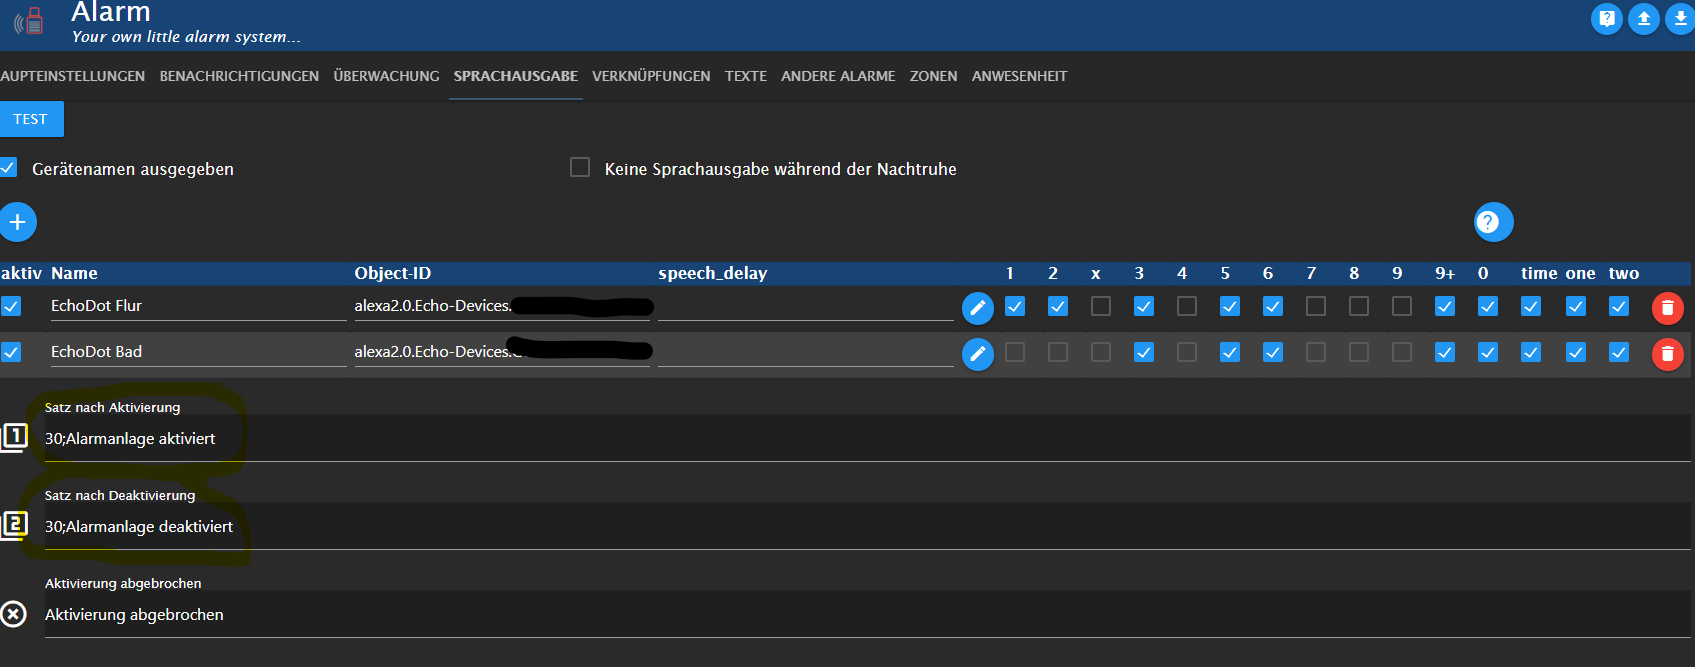Uncheck column 1 for EchoDot Flur
Screen dimensions: 1695x667
click(x=1015, y=306)
